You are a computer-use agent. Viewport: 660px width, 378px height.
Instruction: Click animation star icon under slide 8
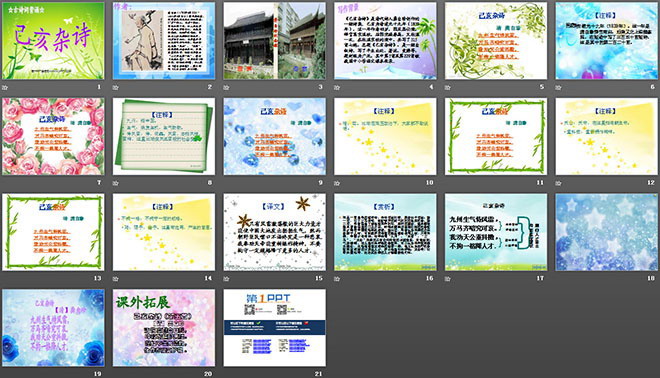click(116, 183)
